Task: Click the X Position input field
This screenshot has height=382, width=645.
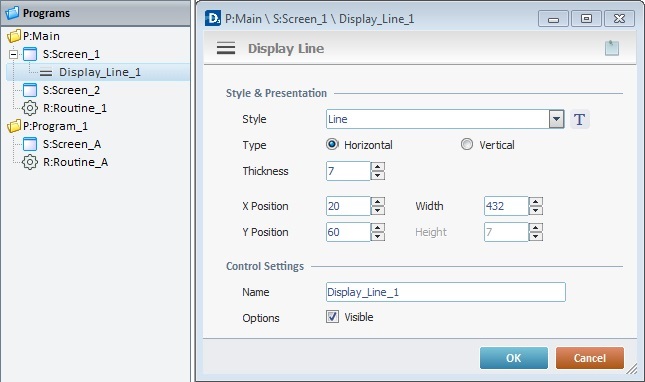Action: (x=348, y=206)
